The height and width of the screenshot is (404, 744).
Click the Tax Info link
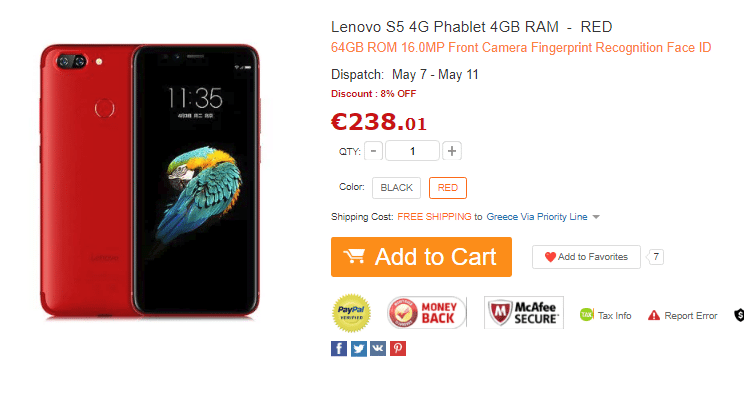click(614, 315)
